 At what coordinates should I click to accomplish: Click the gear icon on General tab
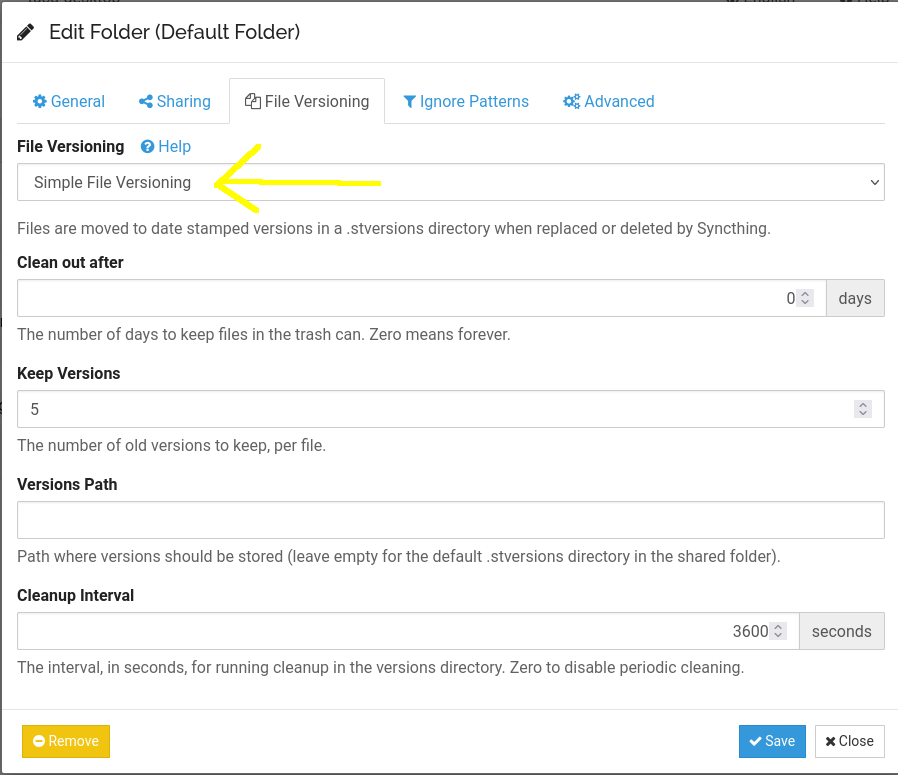[40, 101]
